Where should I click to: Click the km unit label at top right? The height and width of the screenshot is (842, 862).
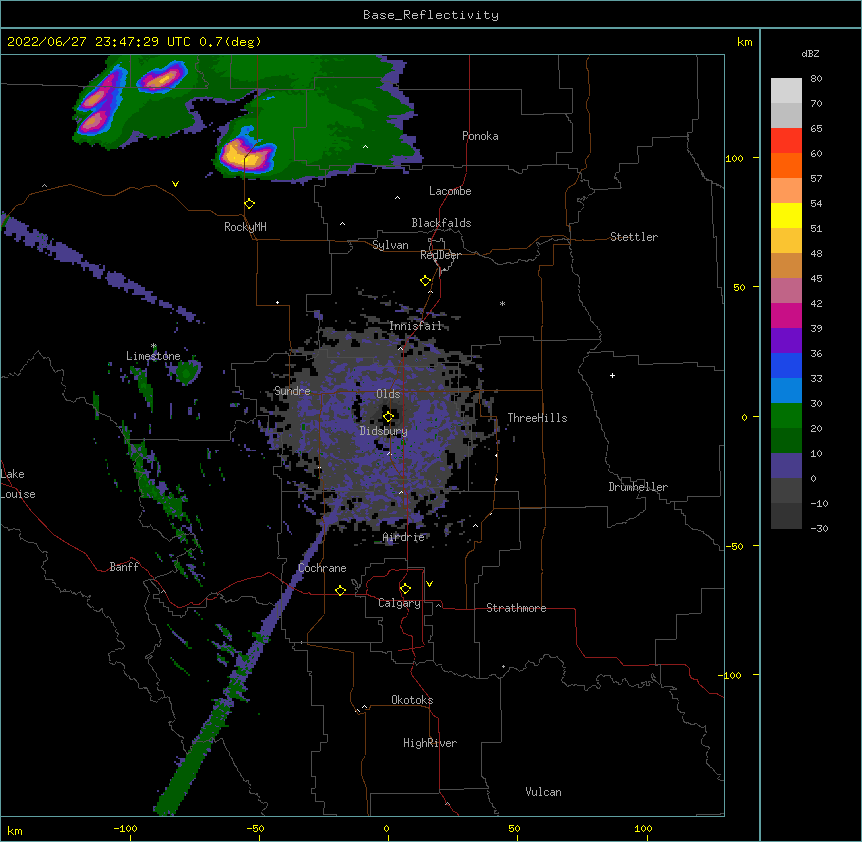(x=744, y=42)
